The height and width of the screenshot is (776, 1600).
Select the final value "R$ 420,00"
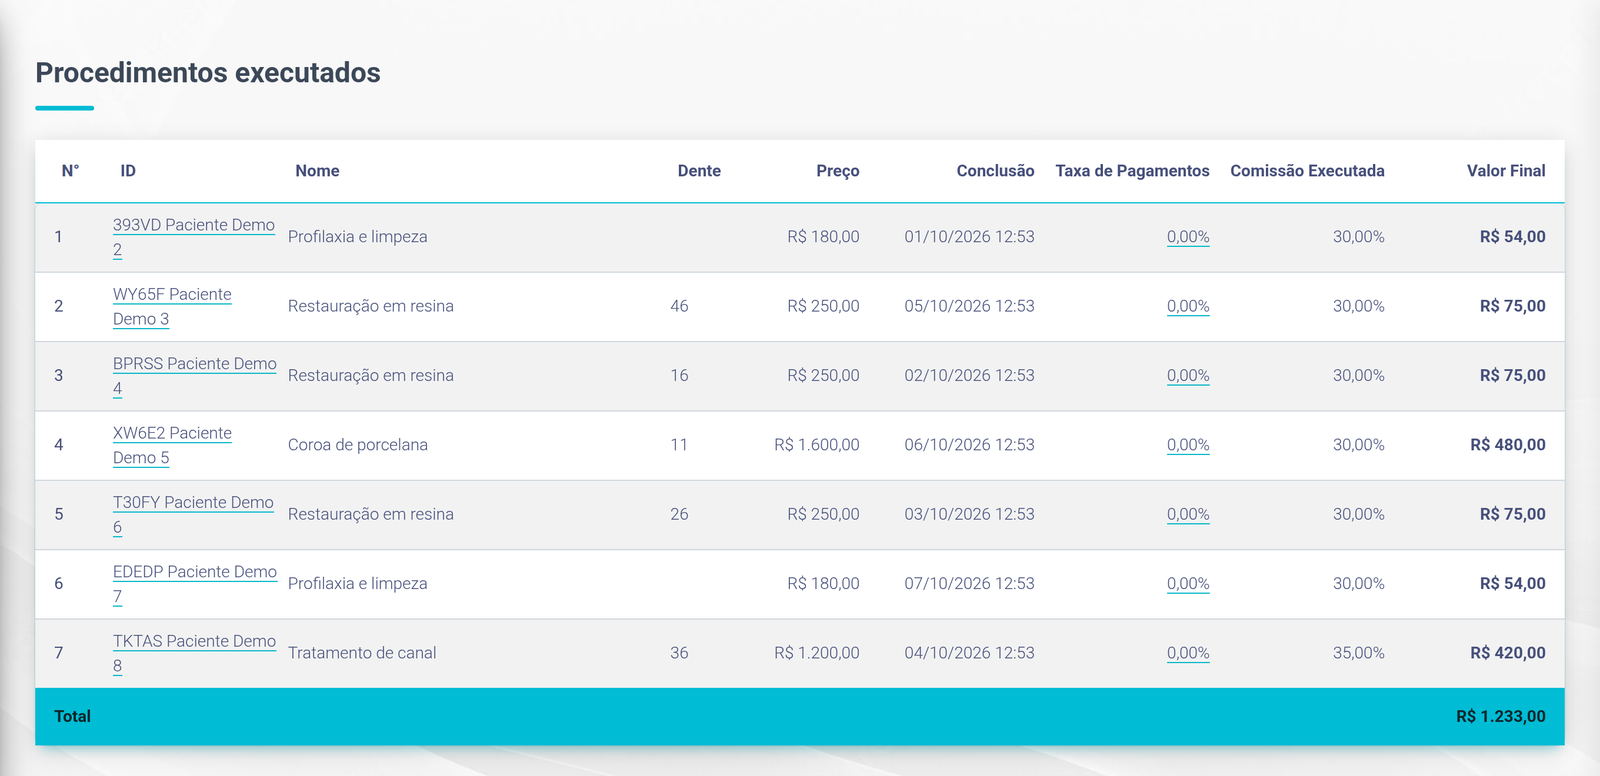click(1508, 653)
